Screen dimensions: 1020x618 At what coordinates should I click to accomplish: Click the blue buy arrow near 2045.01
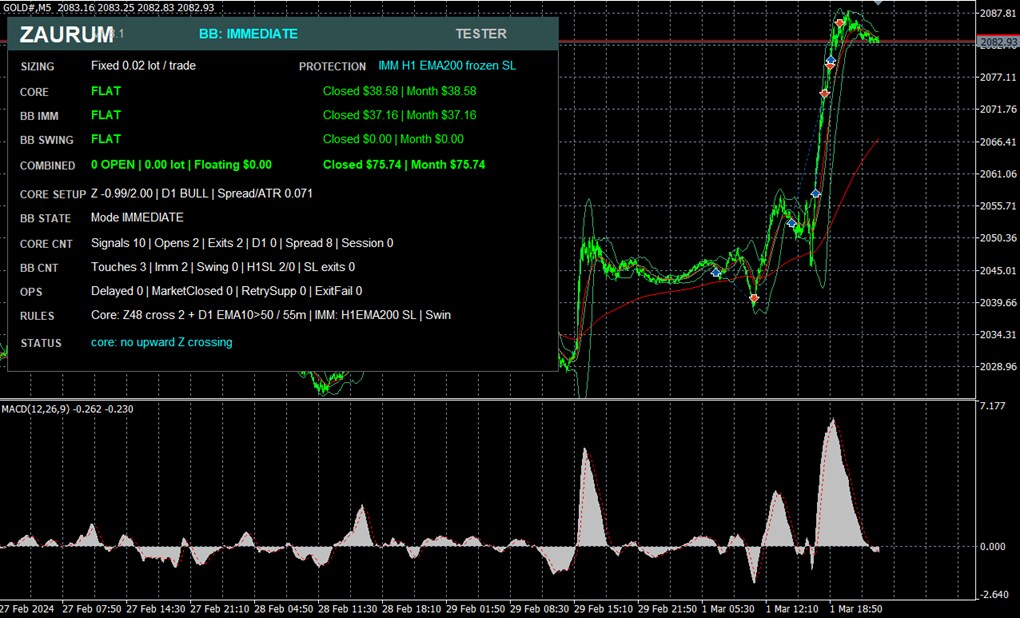point(716,273)
